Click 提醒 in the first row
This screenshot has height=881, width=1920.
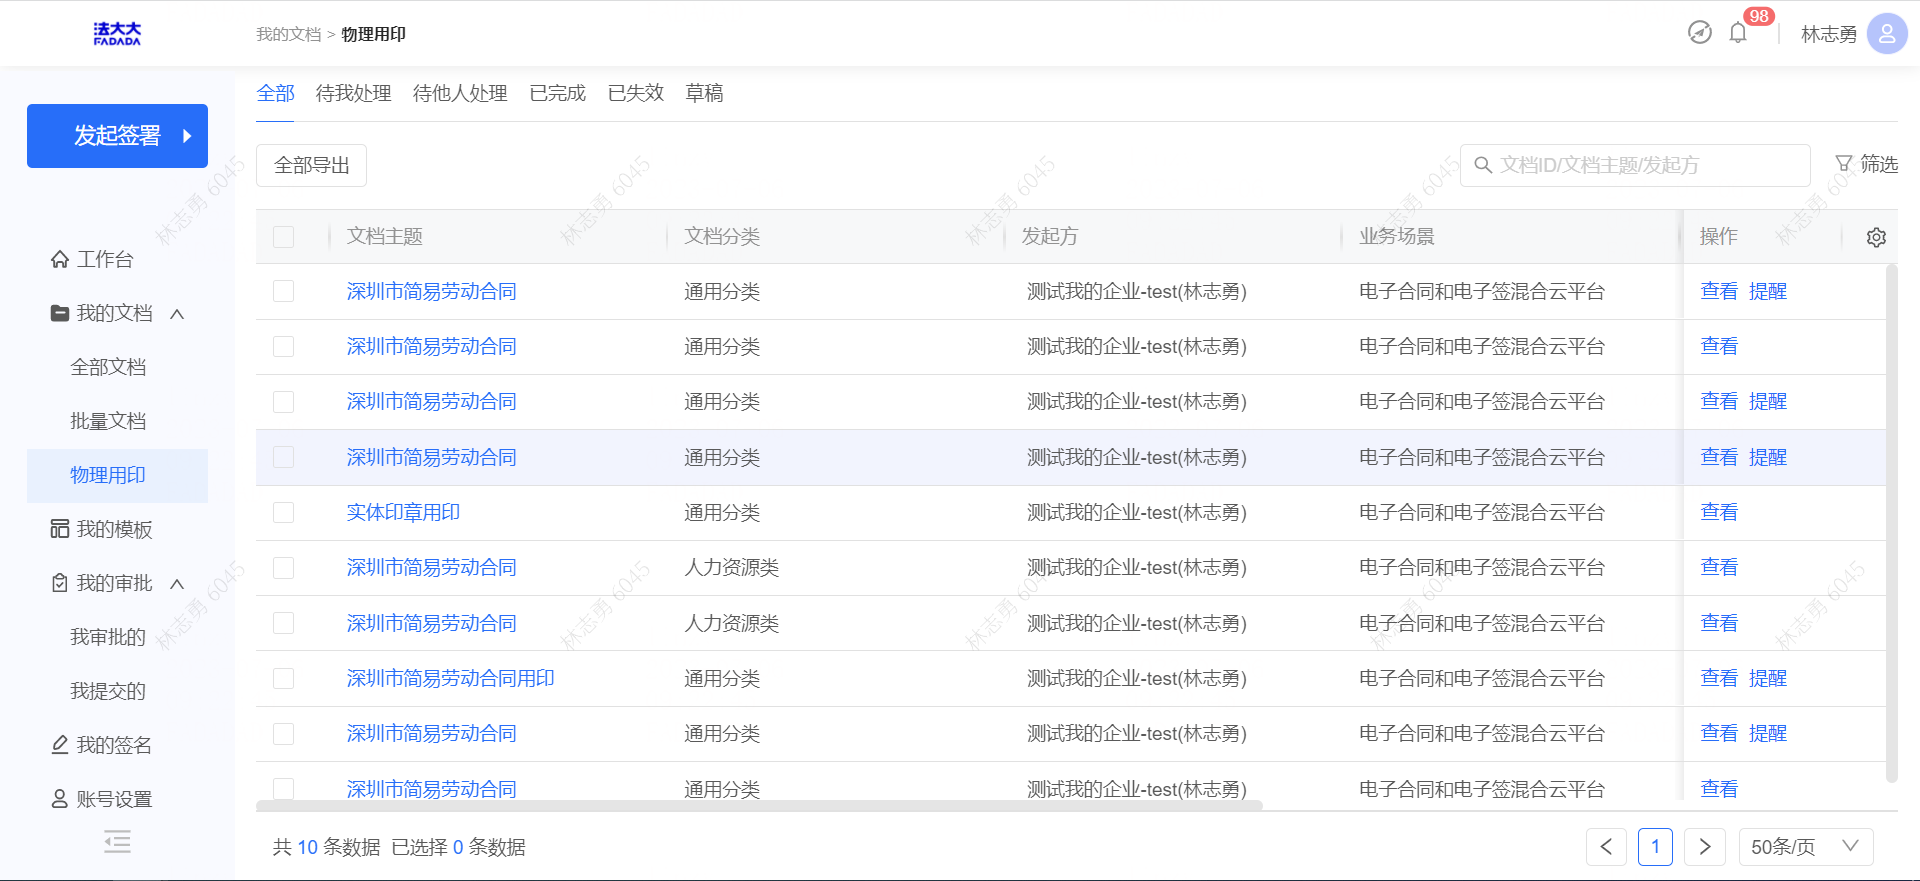point(1768,291)
